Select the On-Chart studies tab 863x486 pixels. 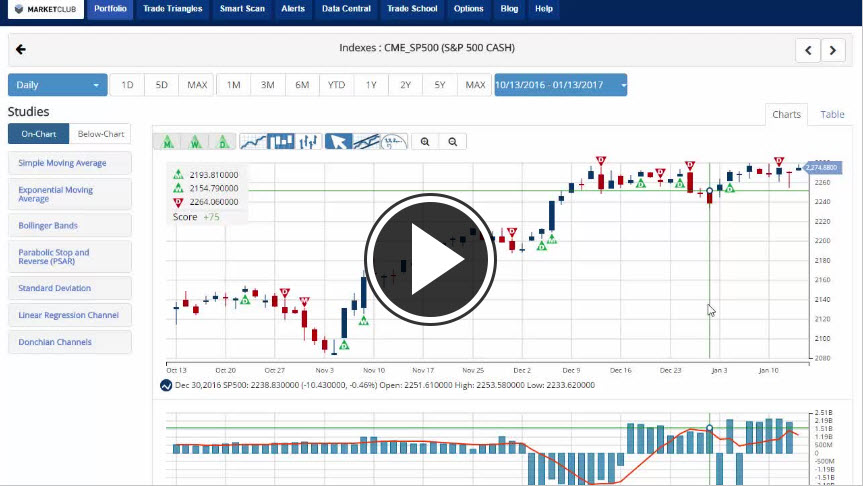click(x=39, y=134)
